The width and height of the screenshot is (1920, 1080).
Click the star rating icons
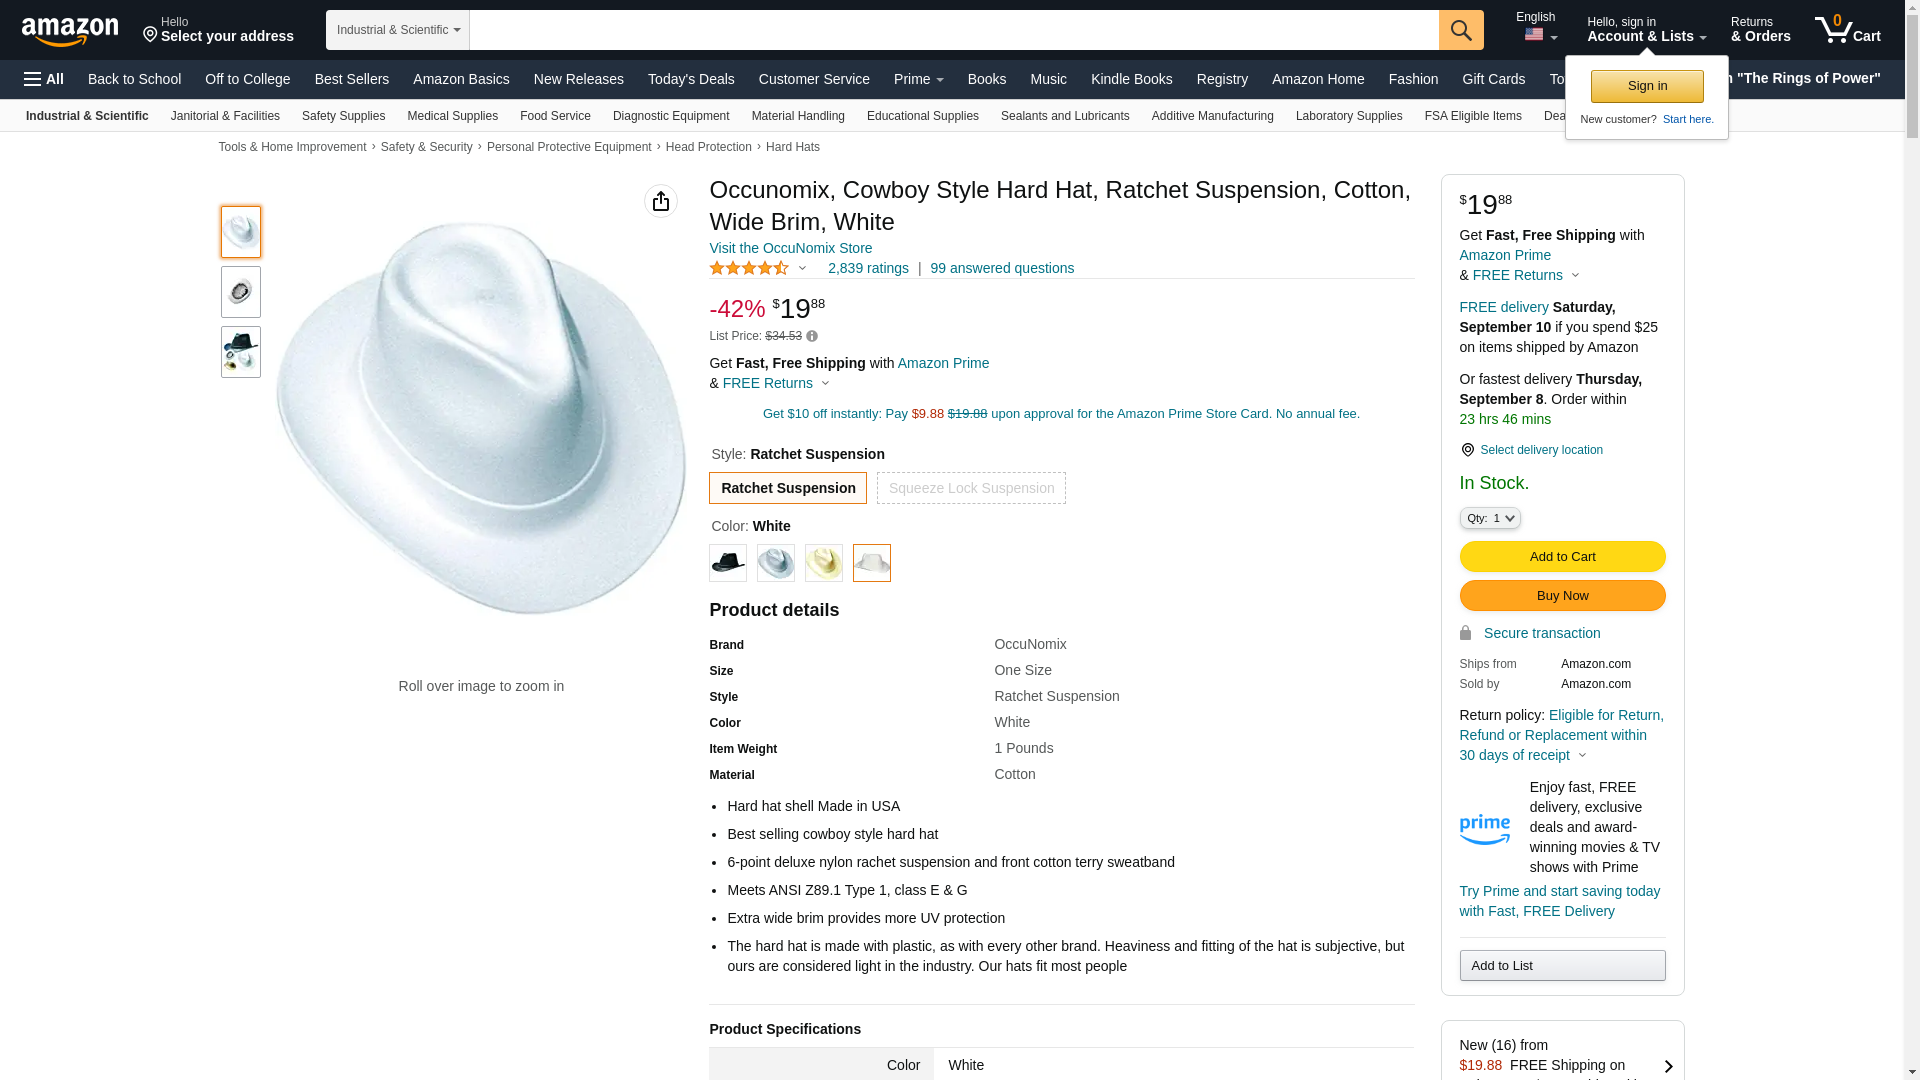click(749, 268)
